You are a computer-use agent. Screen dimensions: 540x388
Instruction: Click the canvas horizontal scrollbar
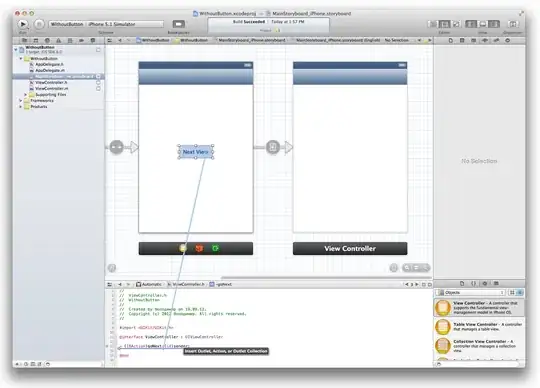[x=326, y=277]
